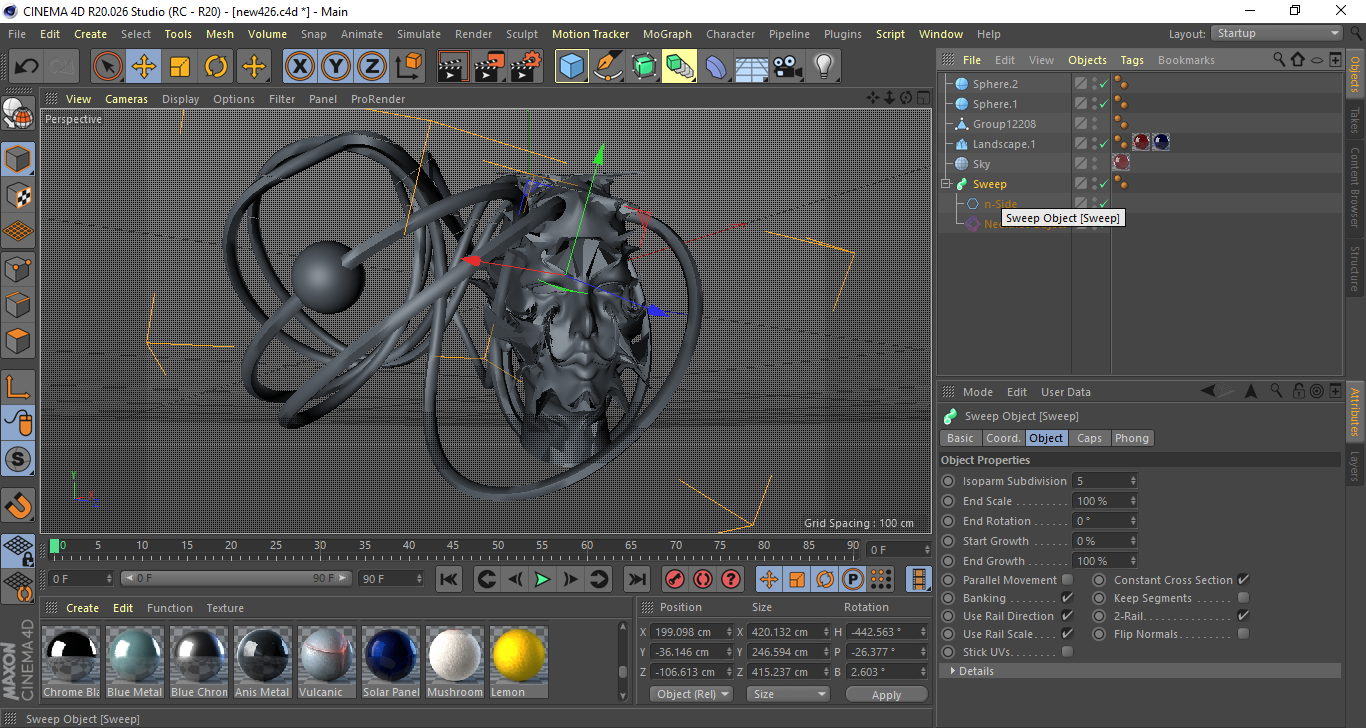Image resolution: width=1366 pixels, height=728 pixels.
Task: Add a Floor environment object
Action: (x=751, y=67)
